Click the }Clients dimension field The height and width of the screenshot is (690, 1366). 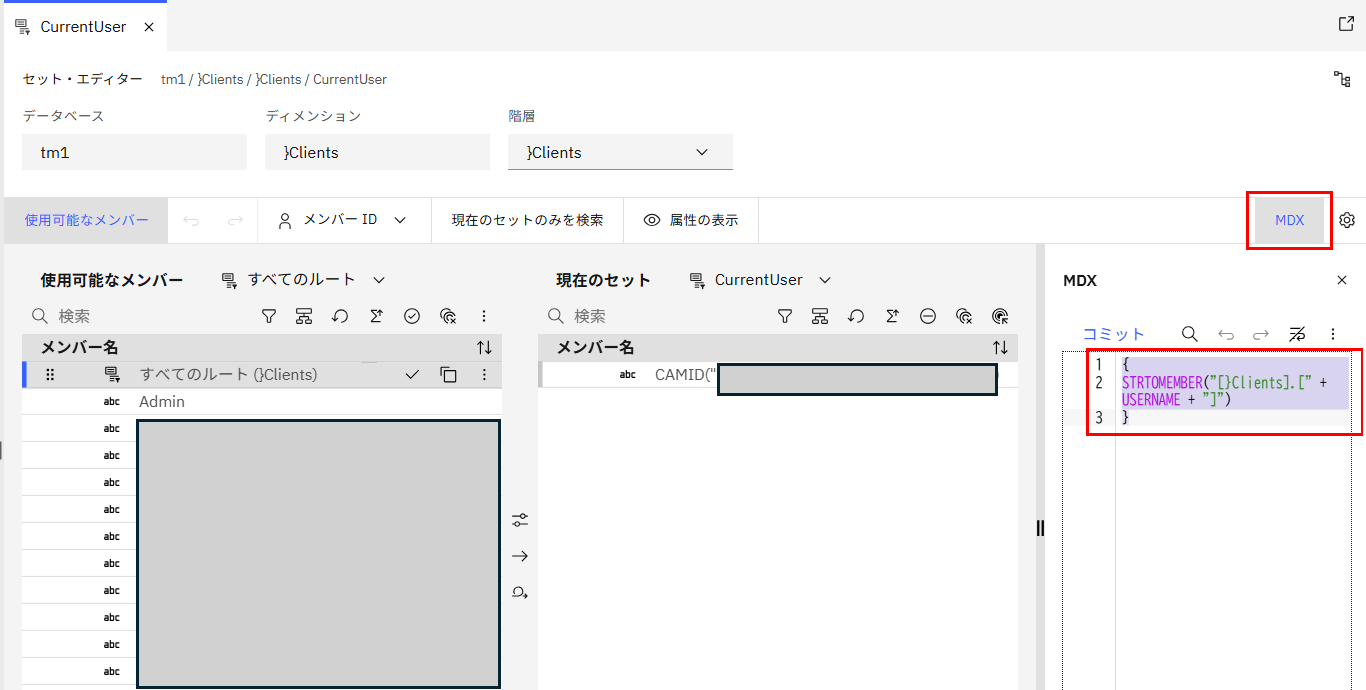(377, 152)
